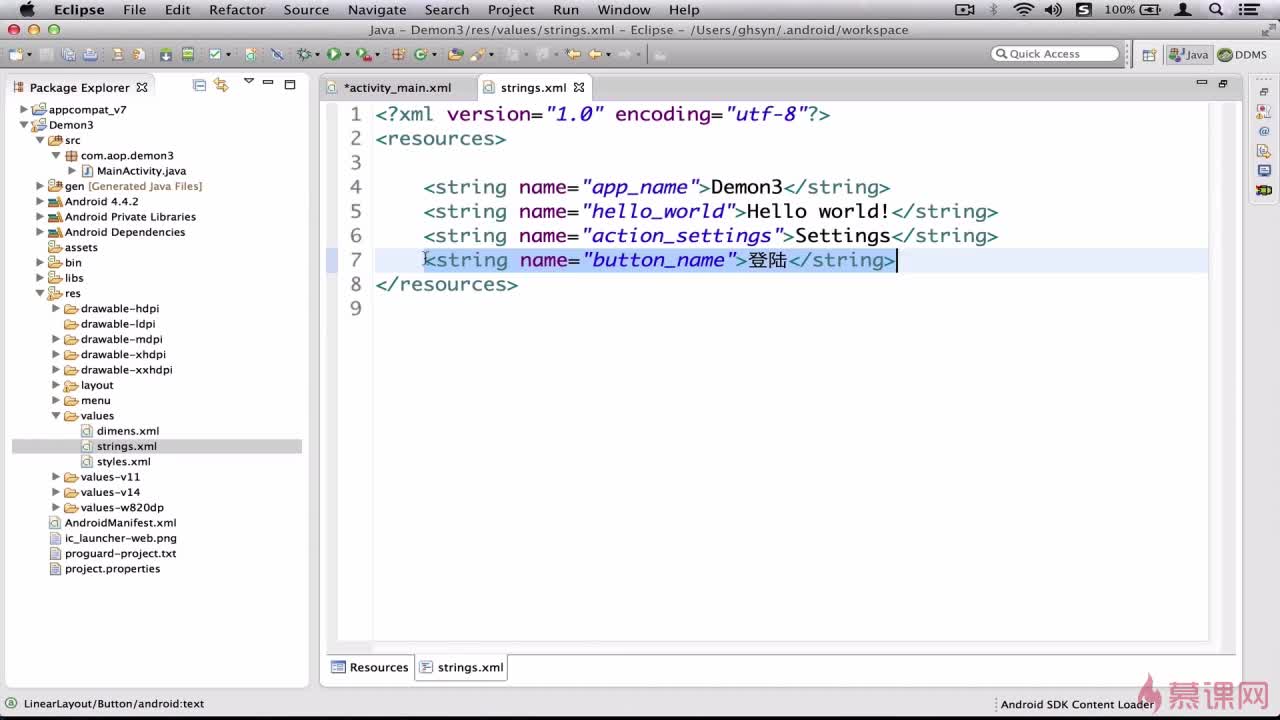The height and width of the screenshot is (720, 1280).
Task: Open the Refactor menu
Action: coord(237,9)
